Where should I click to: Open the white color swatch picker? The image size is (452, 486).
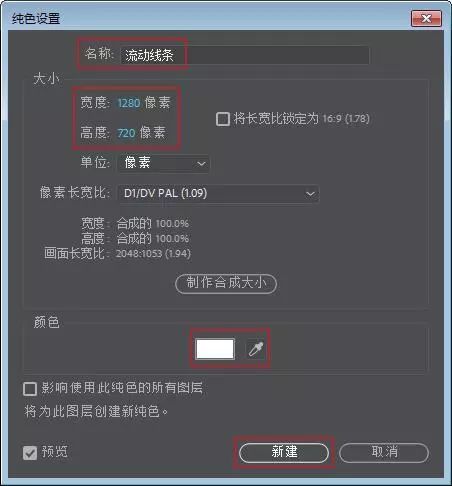click(215, 349)
